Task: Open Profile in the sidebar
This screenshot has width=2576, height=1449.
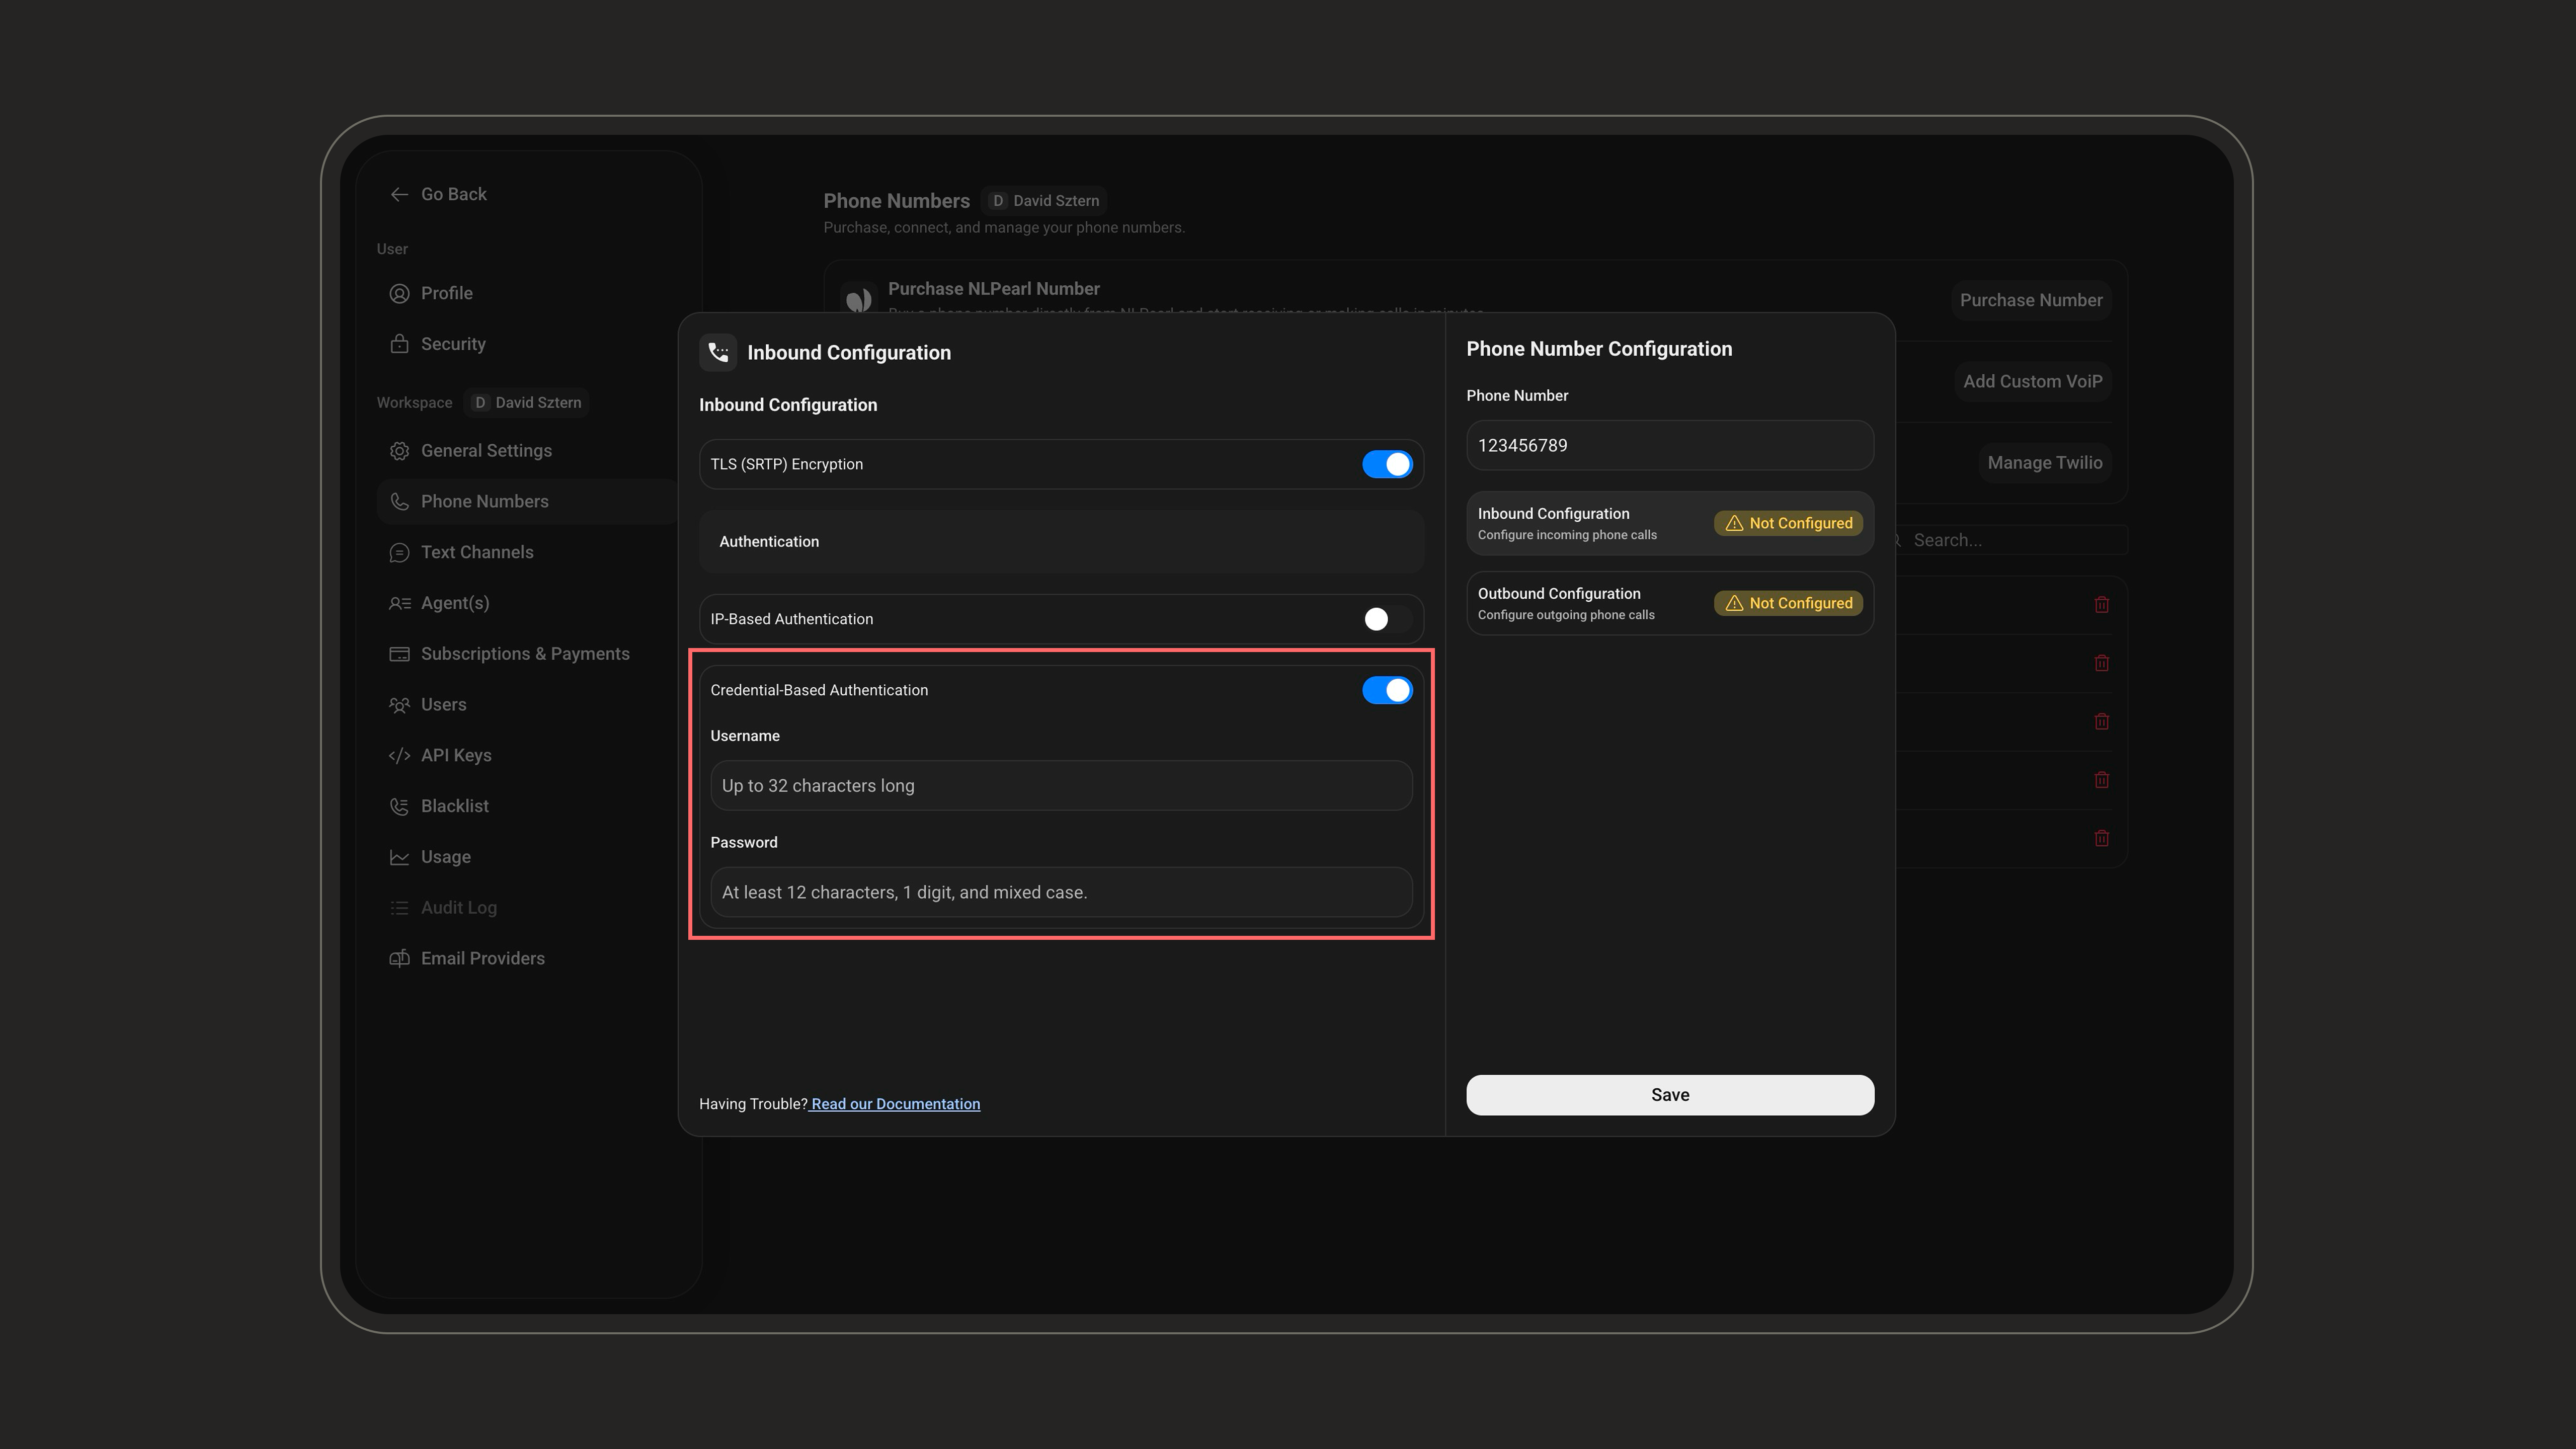Action: click(527, 293)
